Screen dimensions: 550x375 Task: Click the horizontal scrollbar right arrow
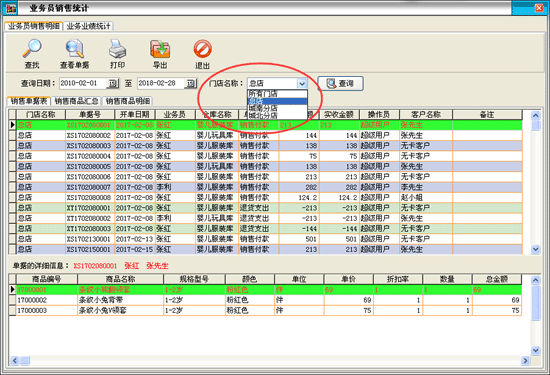point(525,360)
